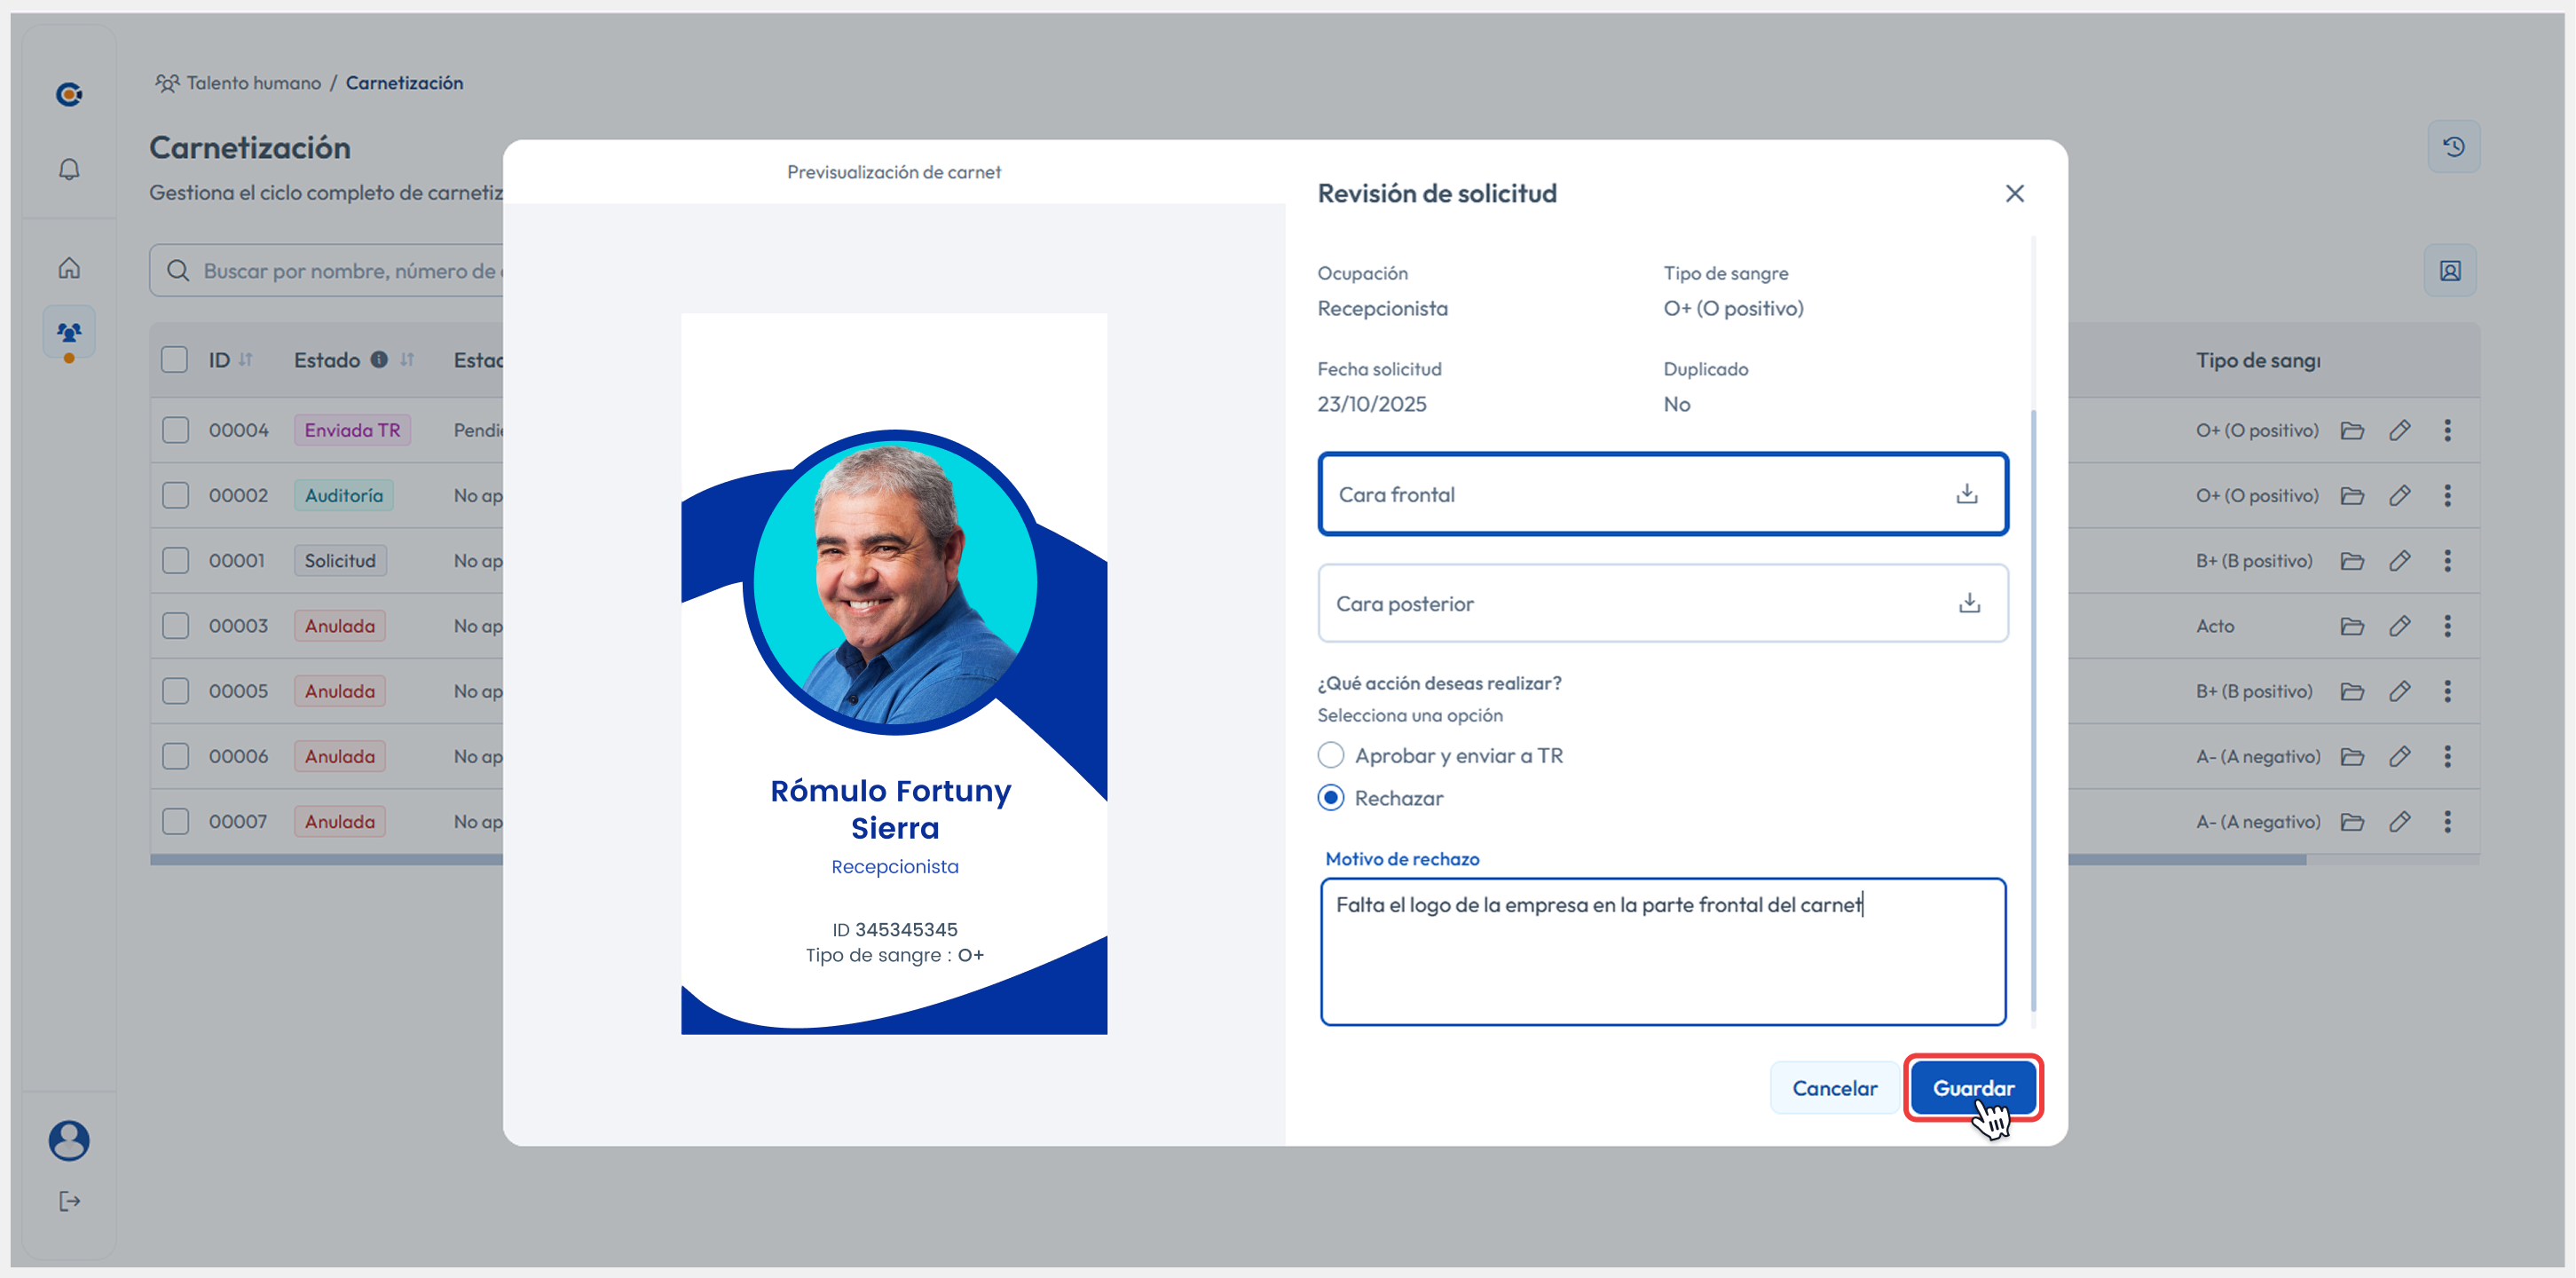Image resolution: width=2576 pixels, height=1278 pixels.
Task: Open the version history panel icon
Action: click(x=2454, y=146)
